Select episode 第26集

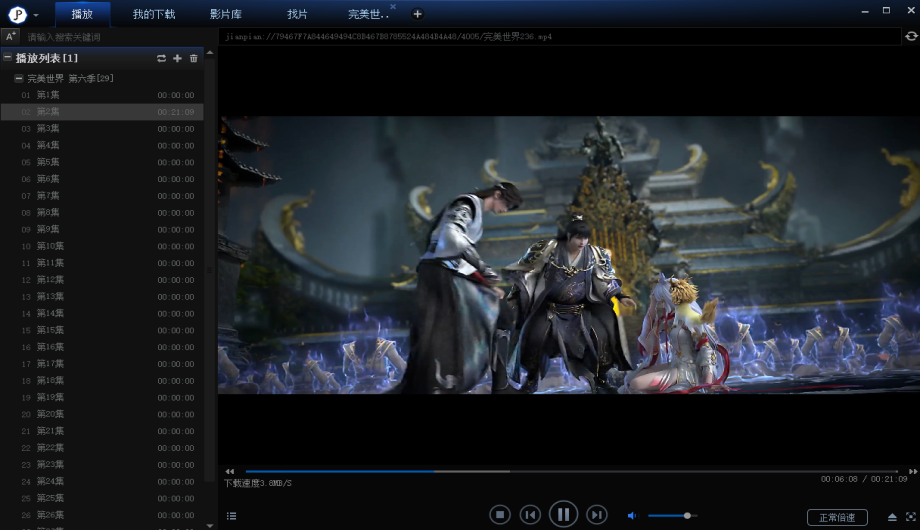tap(102, 515)
